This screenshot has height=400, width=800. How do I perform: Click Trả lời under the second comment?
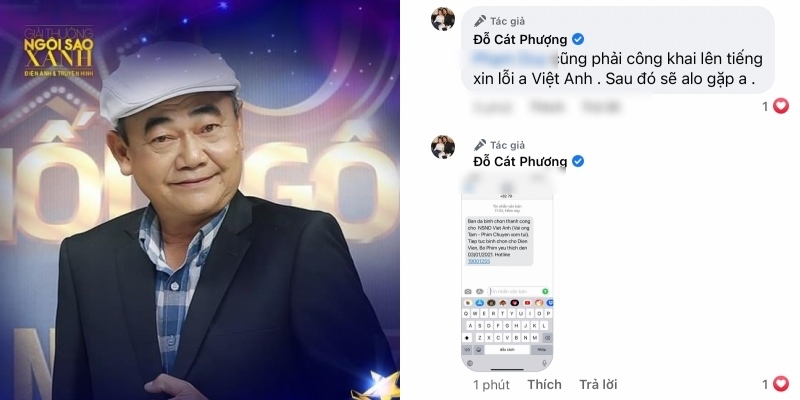pos(598,384)
